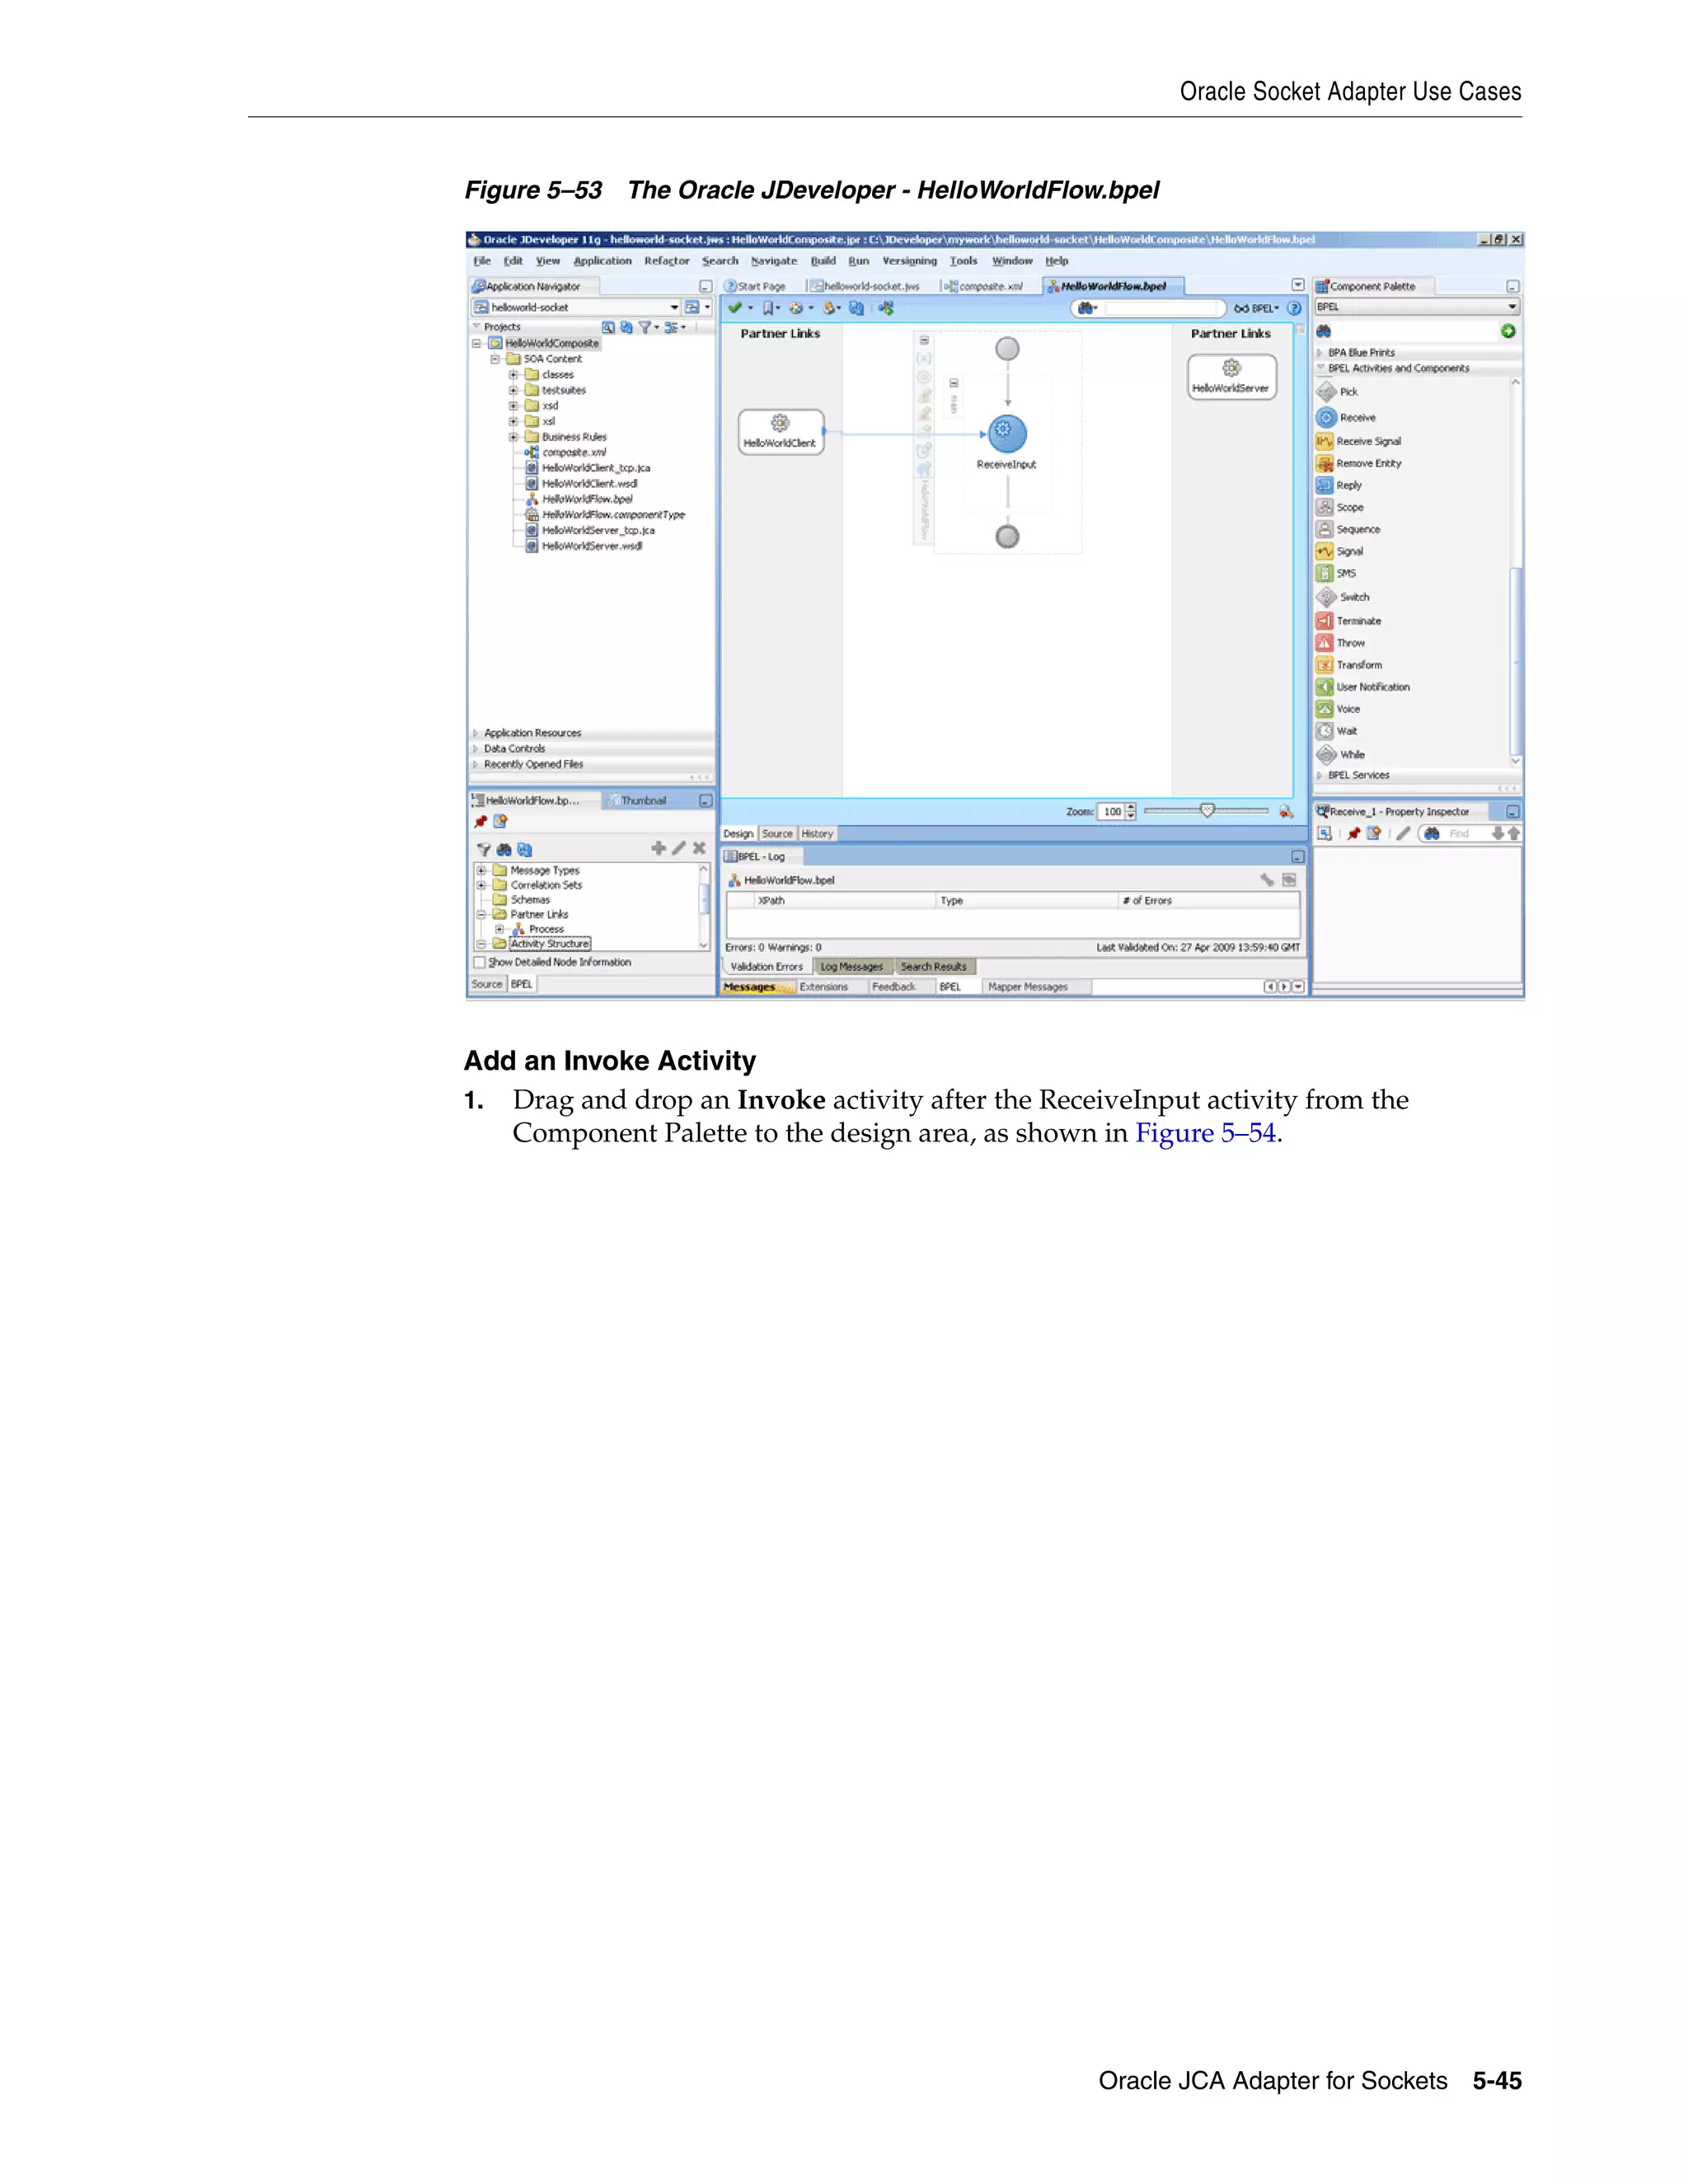
Task: Switch to the composite.xml editor tab
Action: coord(984,286)
